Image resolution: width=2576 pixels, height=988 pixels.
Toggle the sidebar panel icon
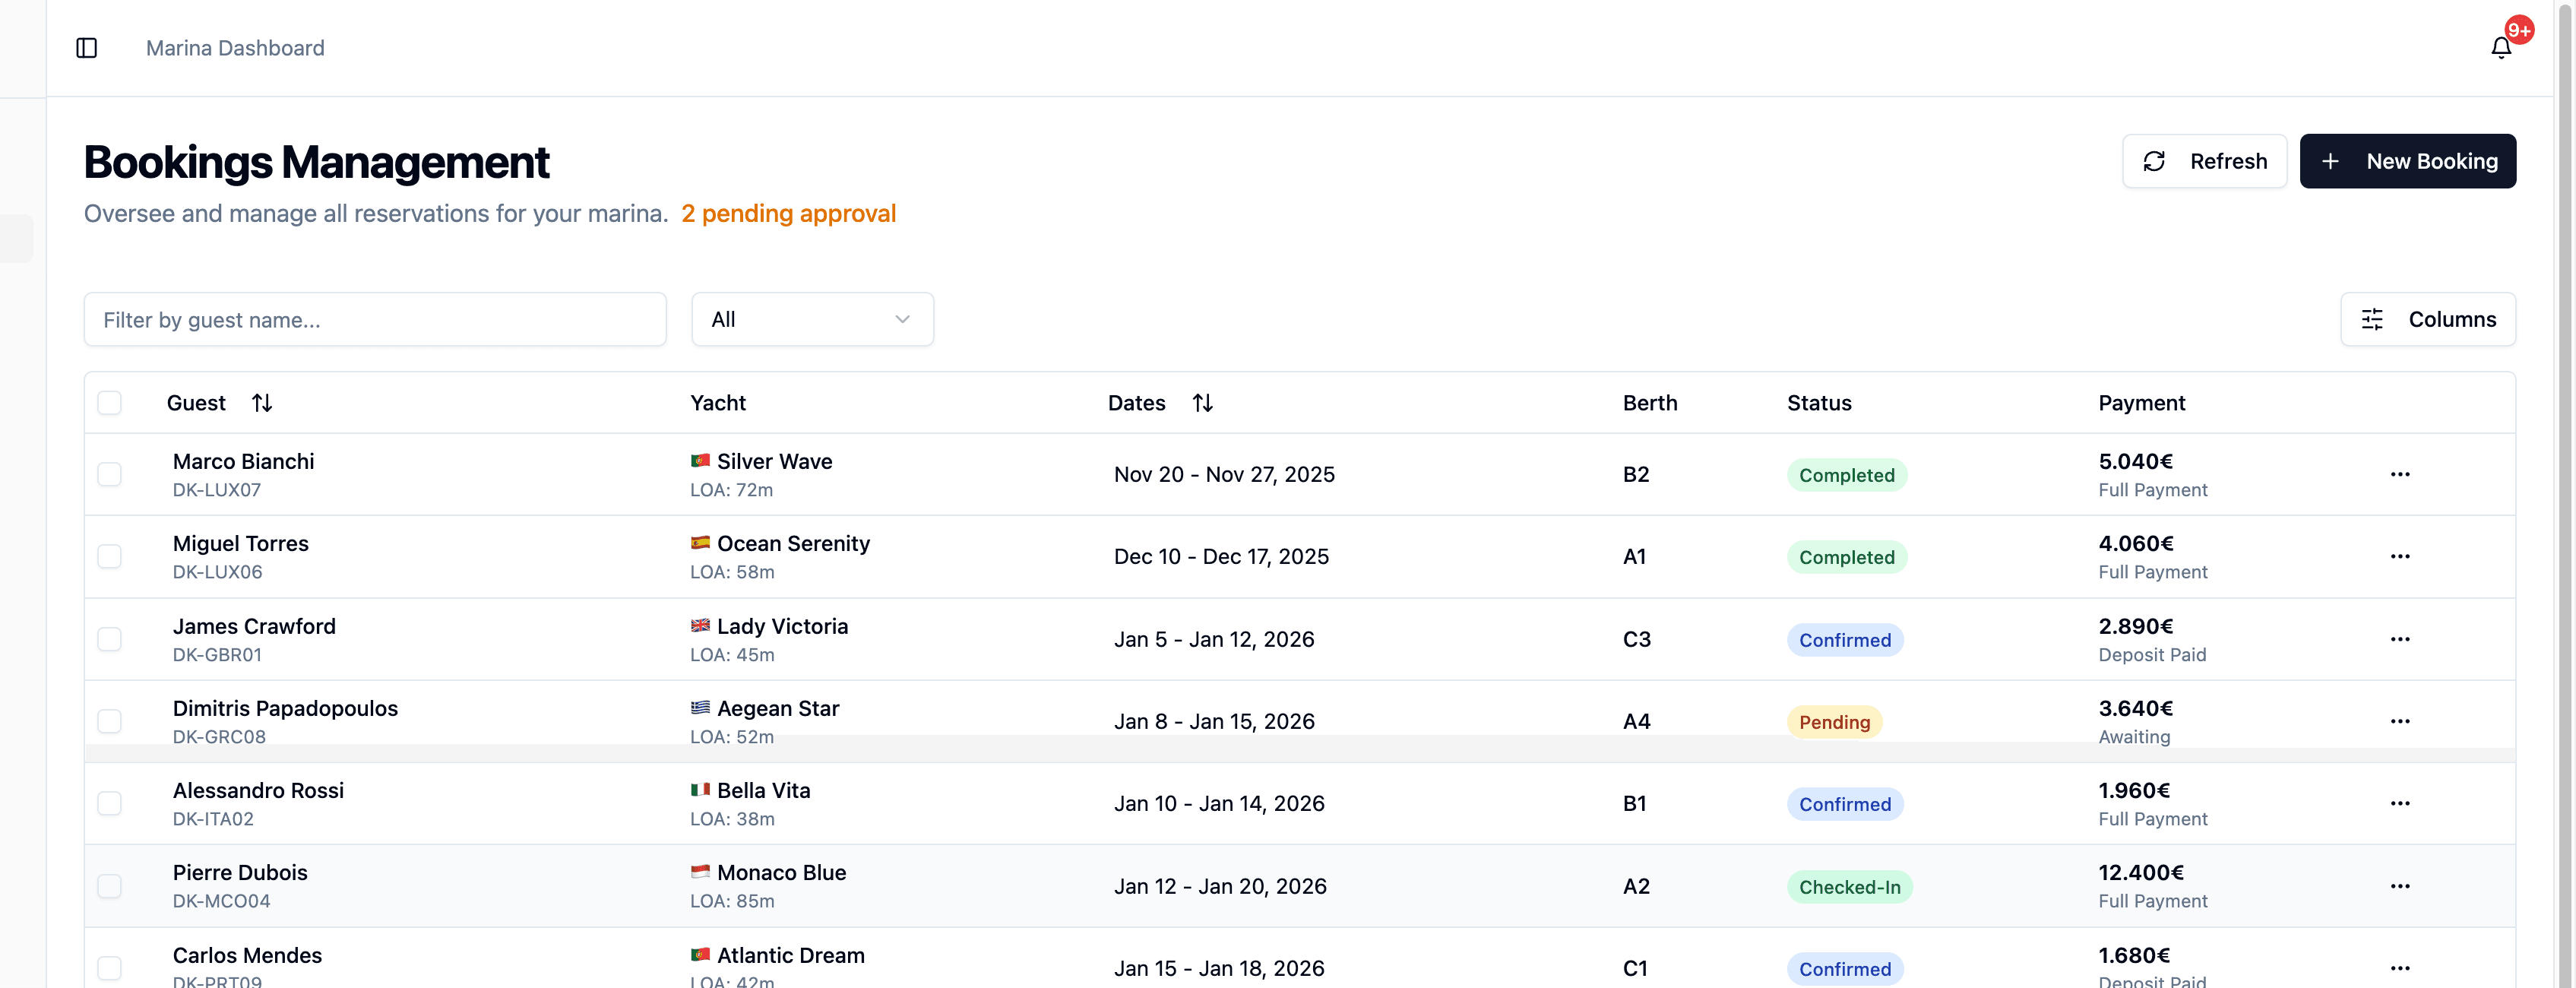[86, 47]
